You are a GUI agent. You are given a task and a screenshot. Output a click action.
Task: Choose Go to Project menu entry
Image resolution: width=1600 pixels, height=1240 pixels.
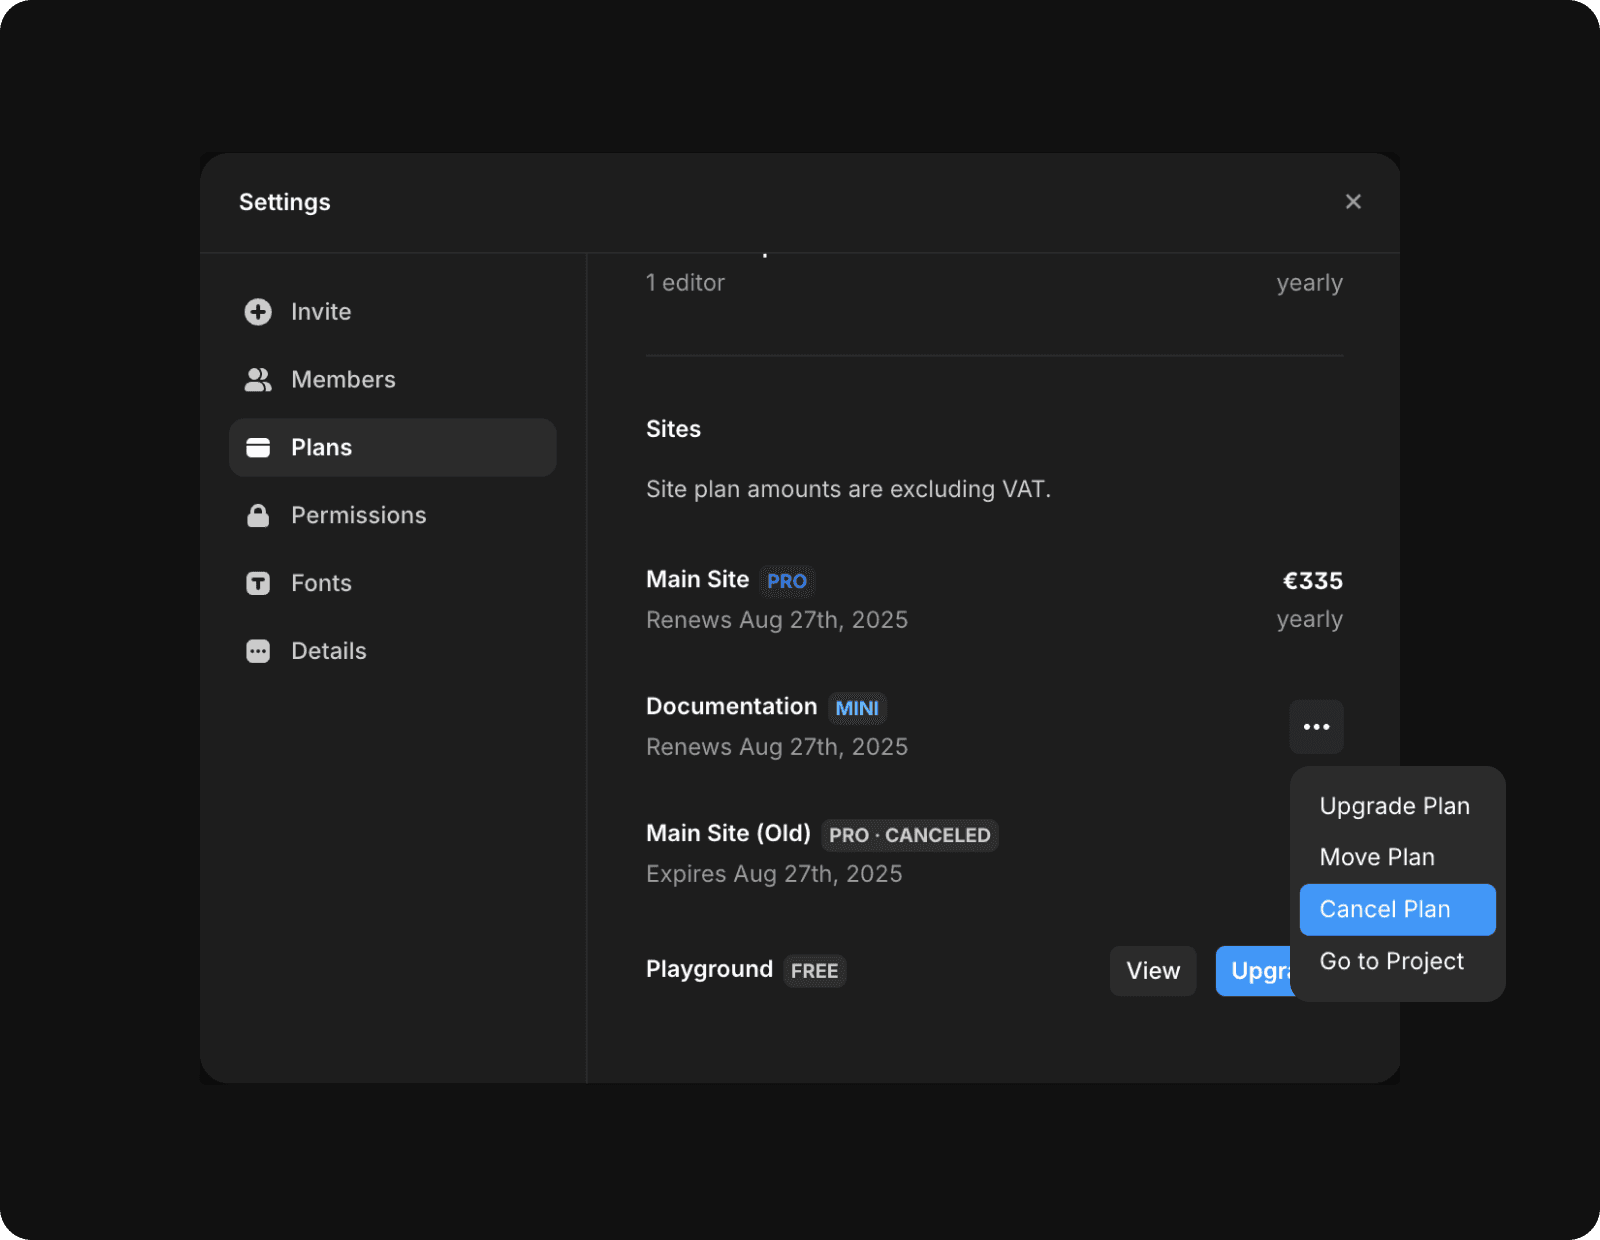(1391, 961)
